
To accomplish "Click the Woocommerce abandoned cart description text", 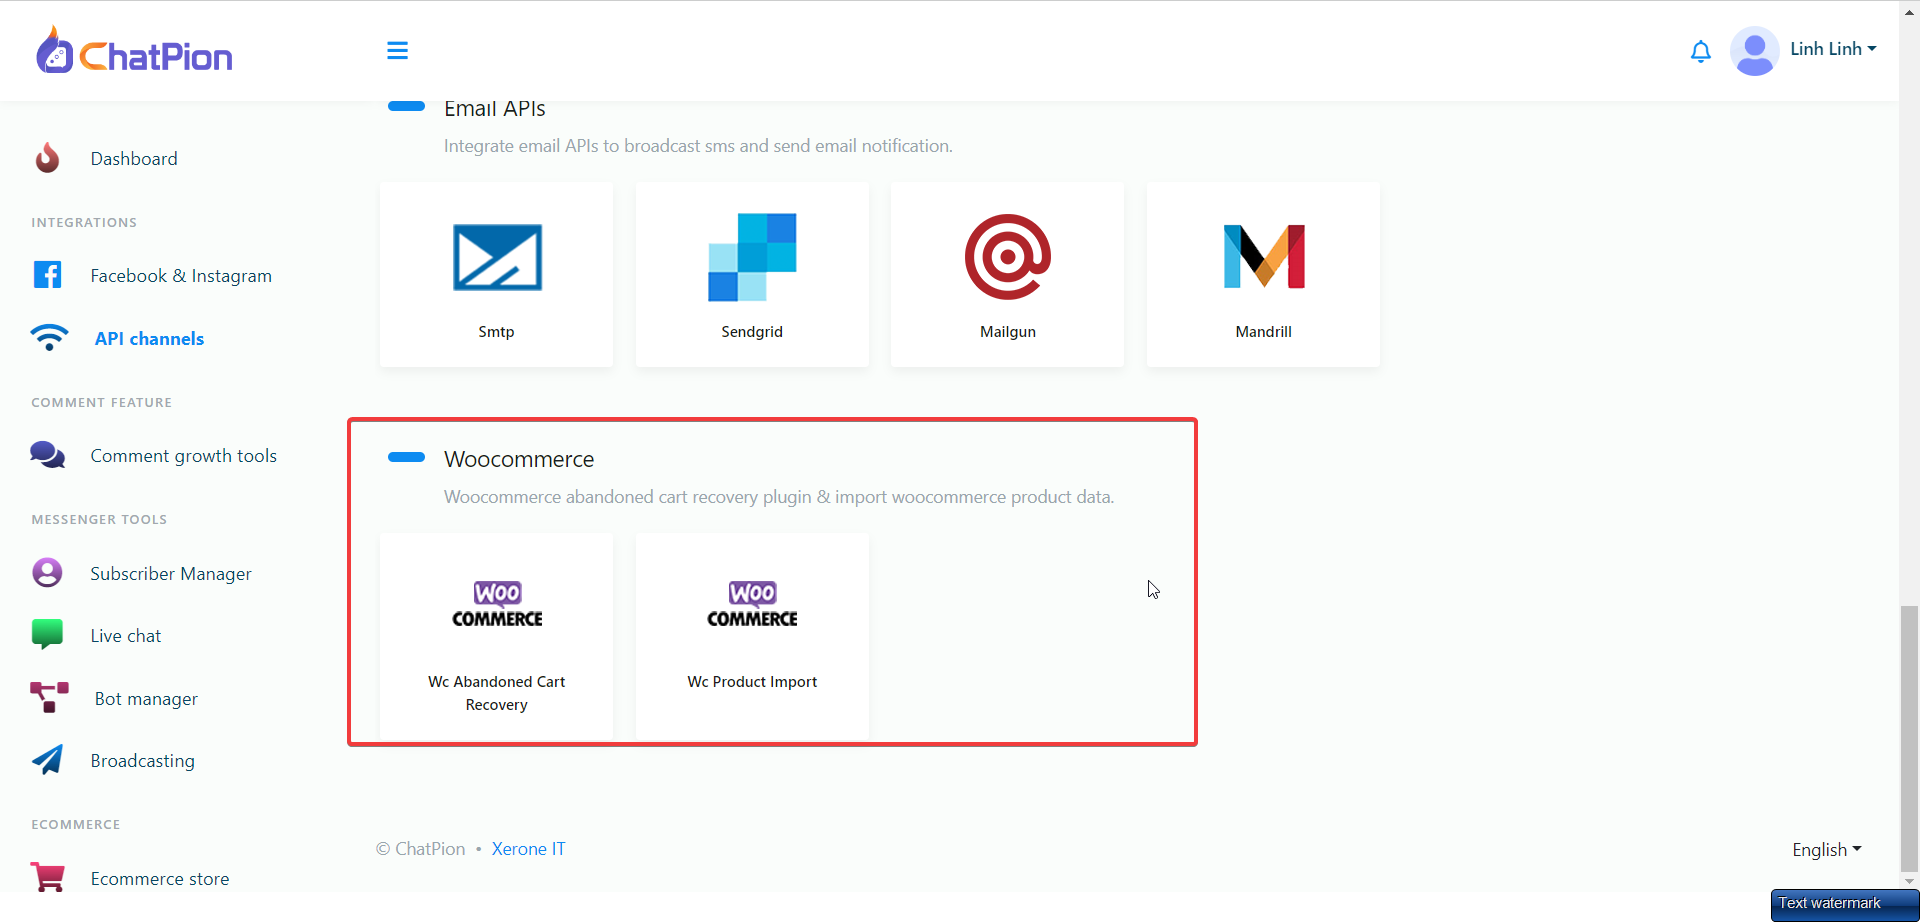I will point(779,497).
